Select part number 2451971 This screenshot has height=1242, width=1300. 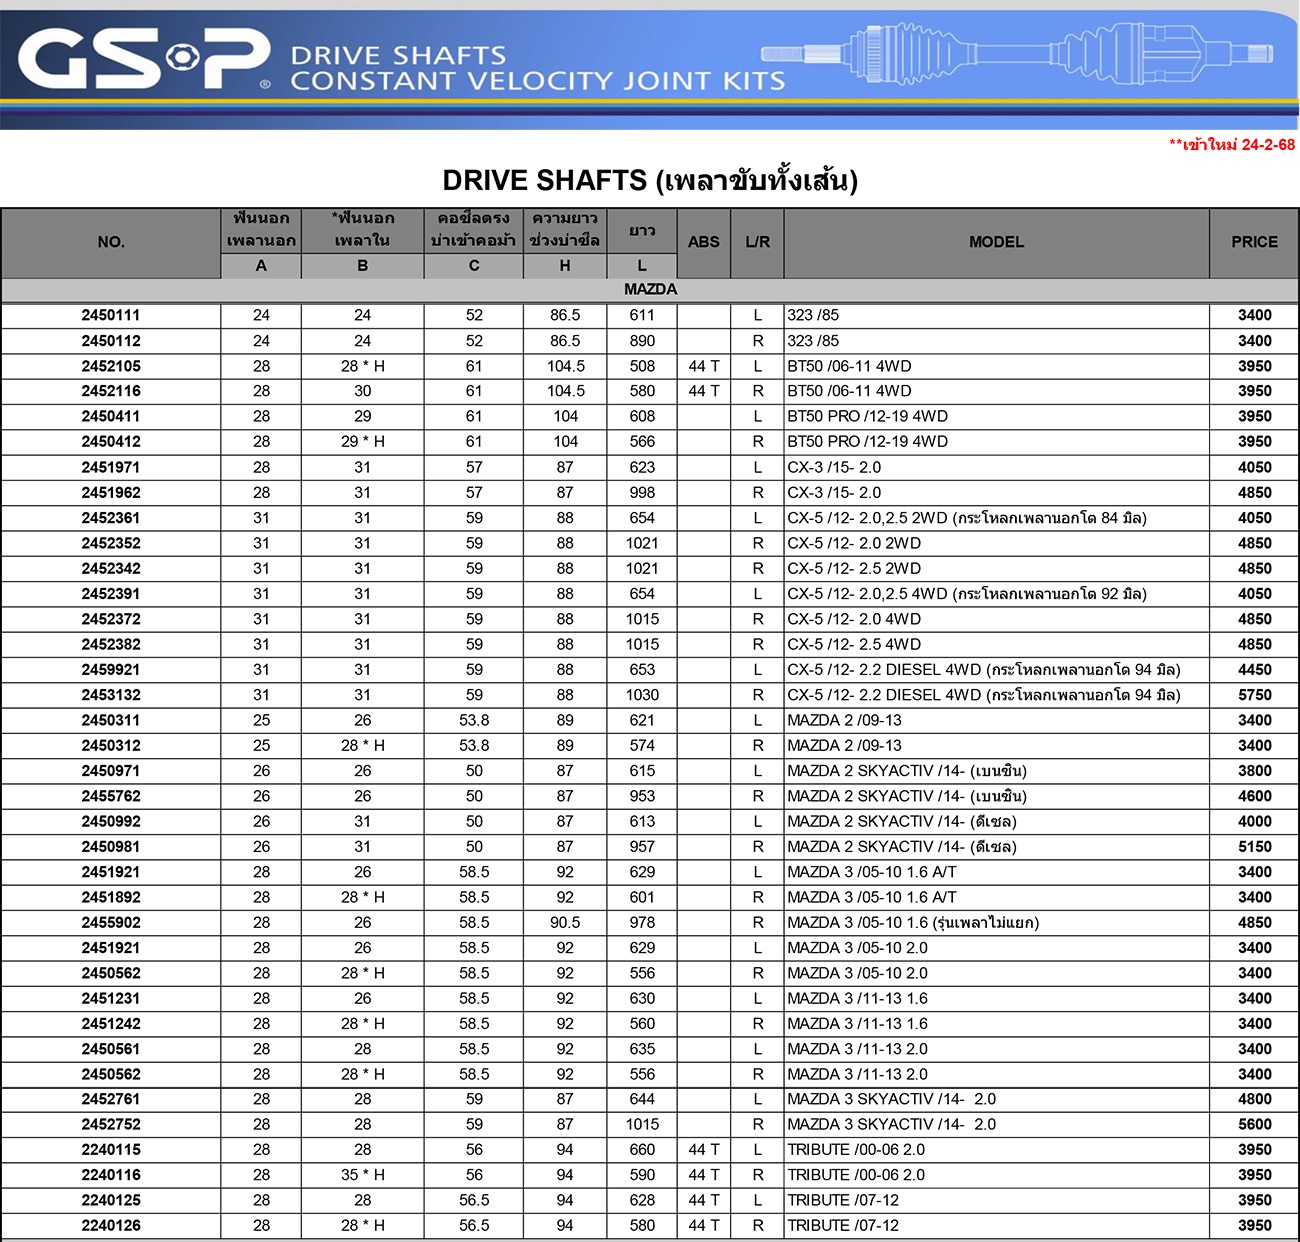point(111,467)
